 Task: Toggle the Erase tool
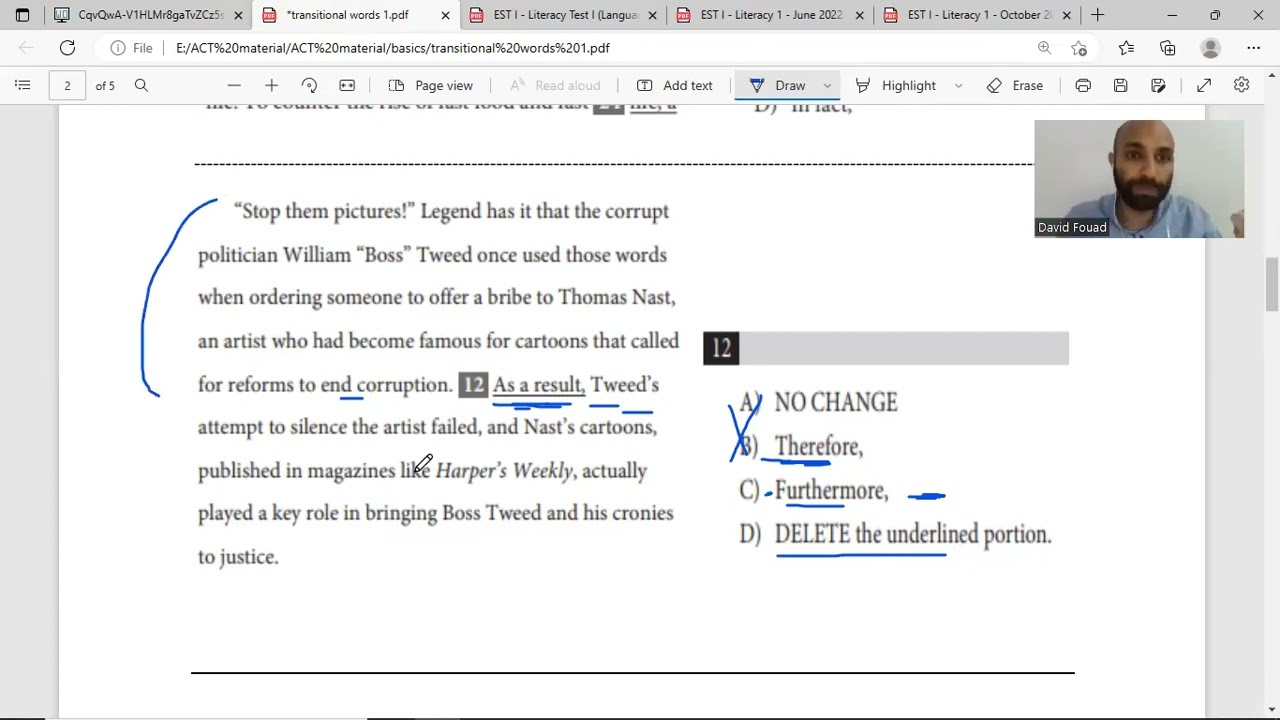coord(1015,86)
